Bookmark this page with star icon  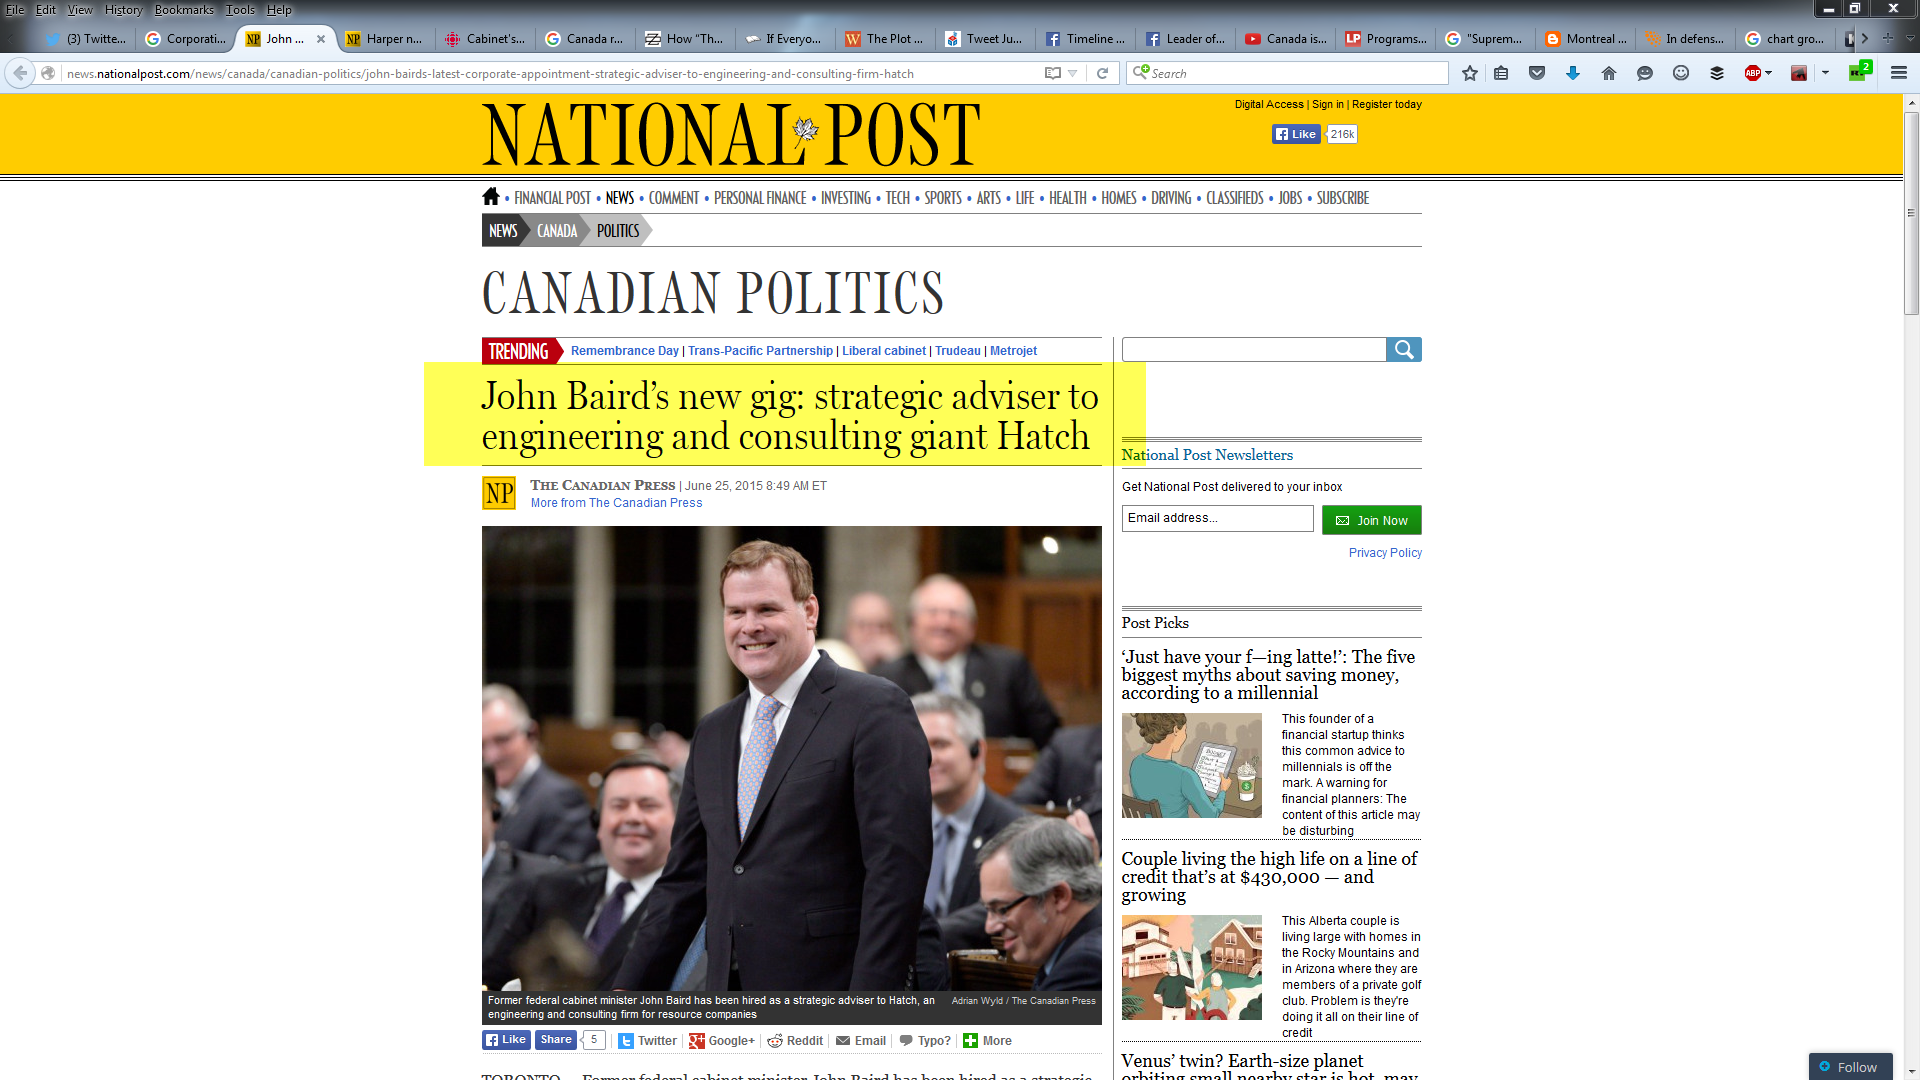tap(1469, 73)
